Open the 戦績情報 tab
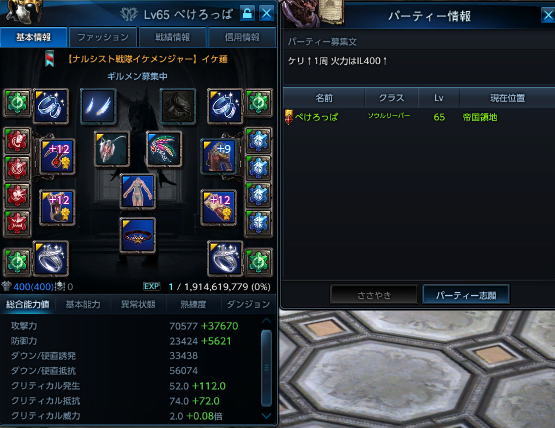This screenshot has width=555, height=428. 173,37
